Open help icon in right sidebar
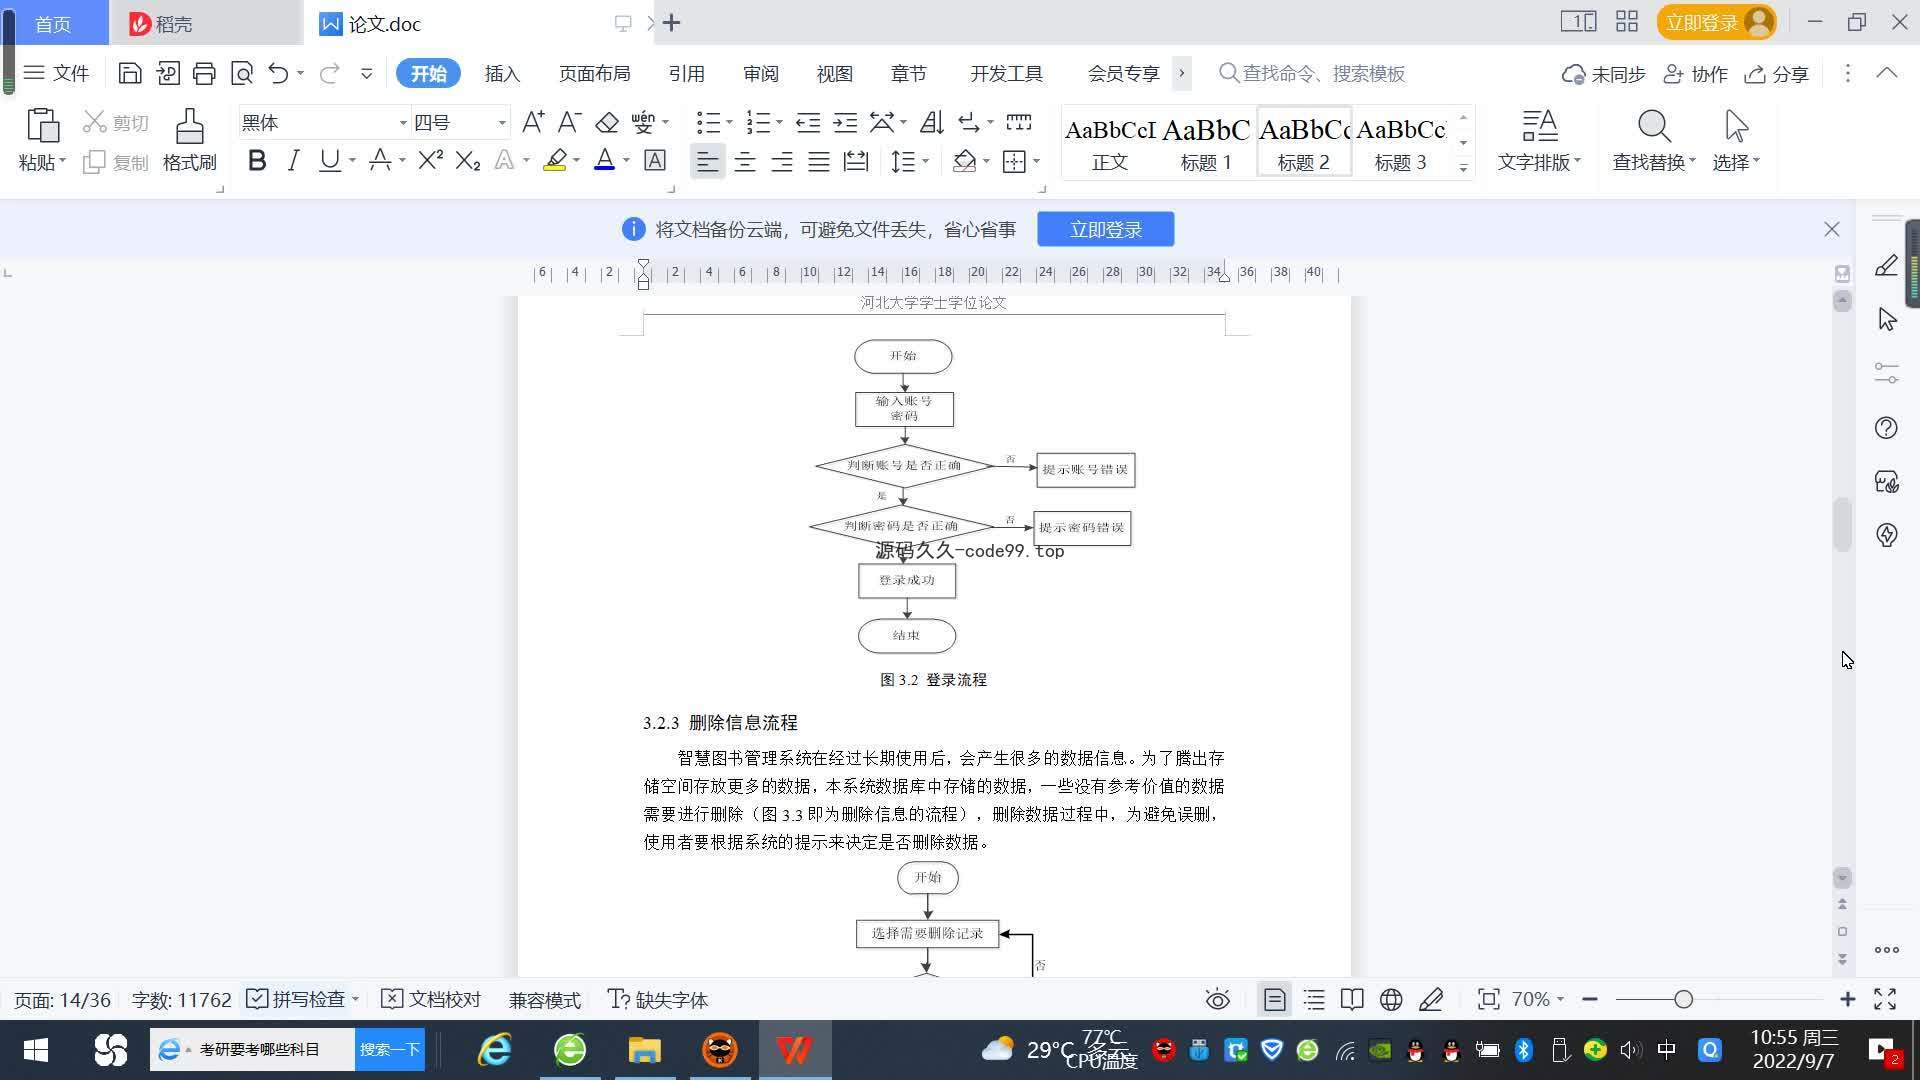 coord(1886,428)
